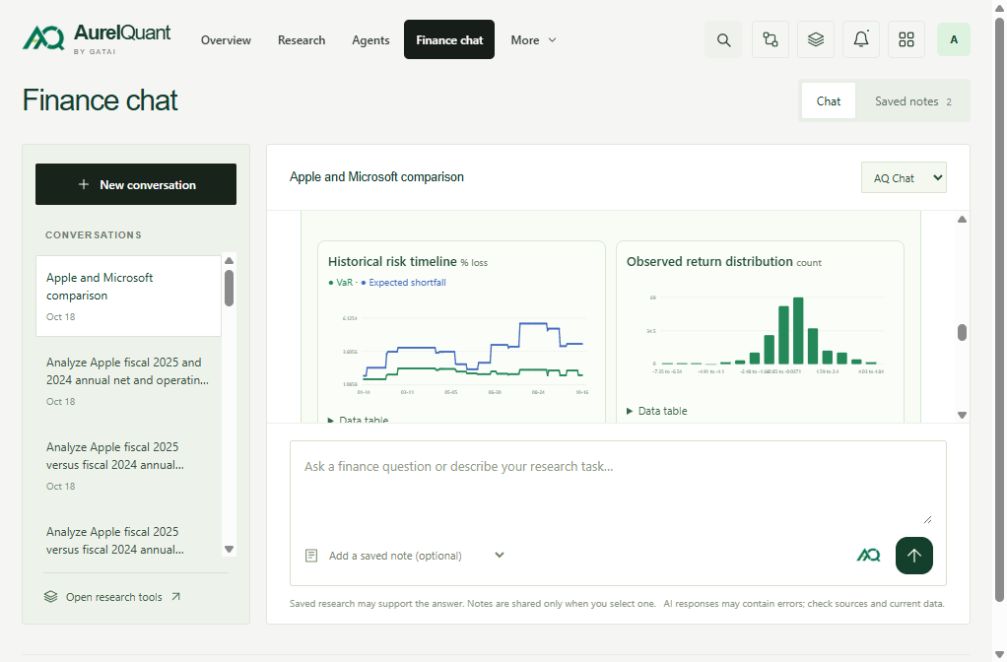Click the external link arrow icon
Viewport: 1007px width, 662px height.
pos(175,597)
